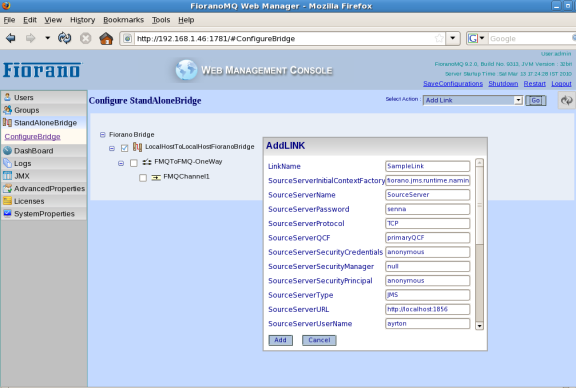Viewport: 576px width, 388px height.
Task: Click the page identity icon in address bar
Action: click(127, 39)
